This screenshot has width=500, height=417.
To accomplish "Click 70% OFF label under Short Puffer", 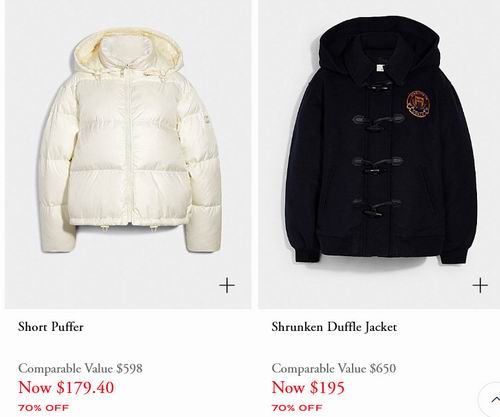I will (x=43, y=408).
